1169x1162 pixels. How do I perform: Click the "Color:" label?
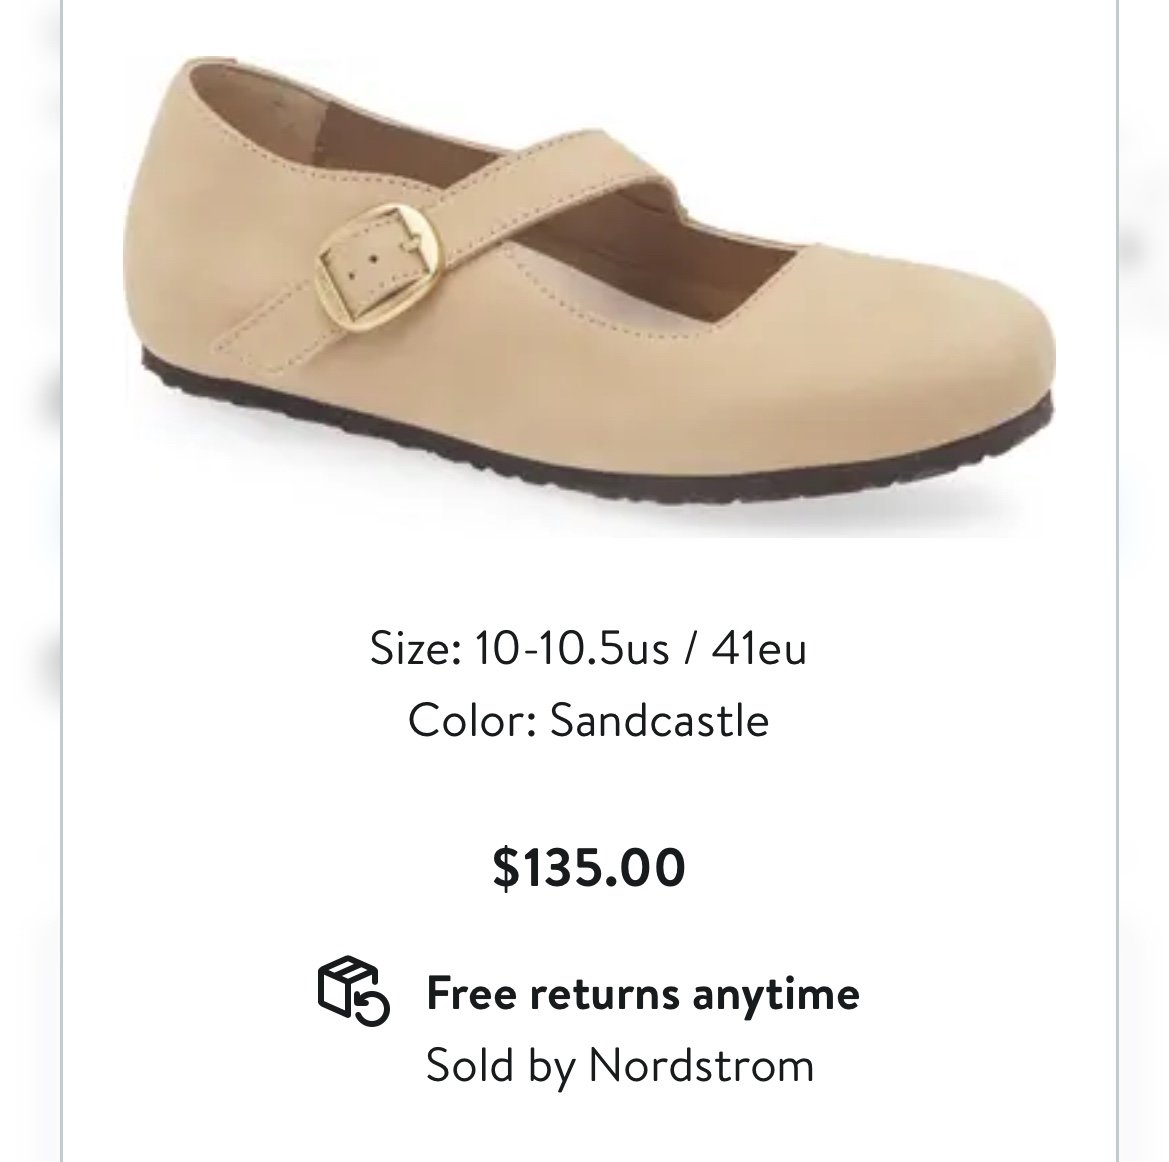pyautogui.click(x=473, y=720)
